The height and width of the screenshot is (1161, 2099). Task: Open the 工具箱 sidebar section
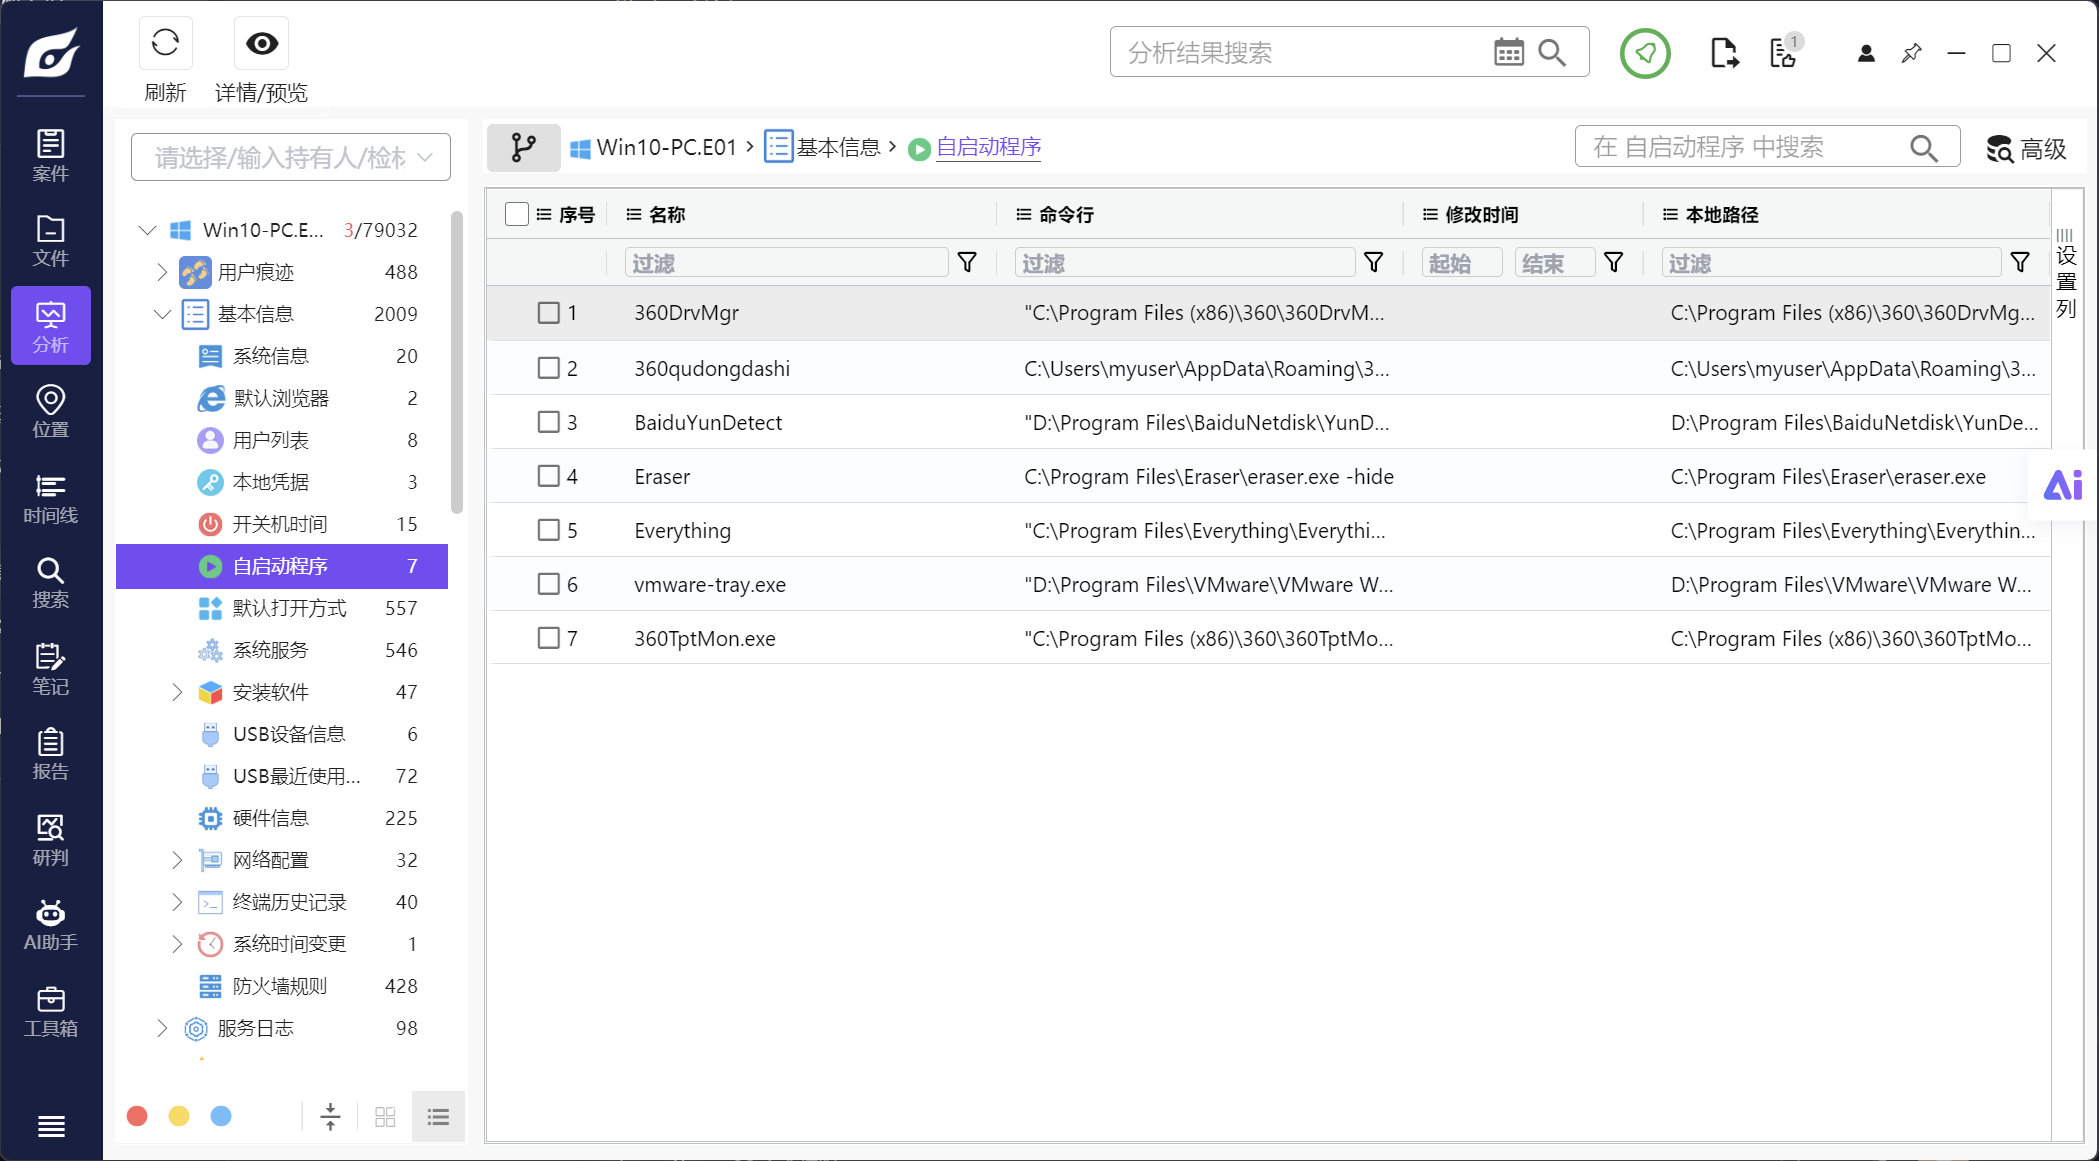[x=51, y=1010]
